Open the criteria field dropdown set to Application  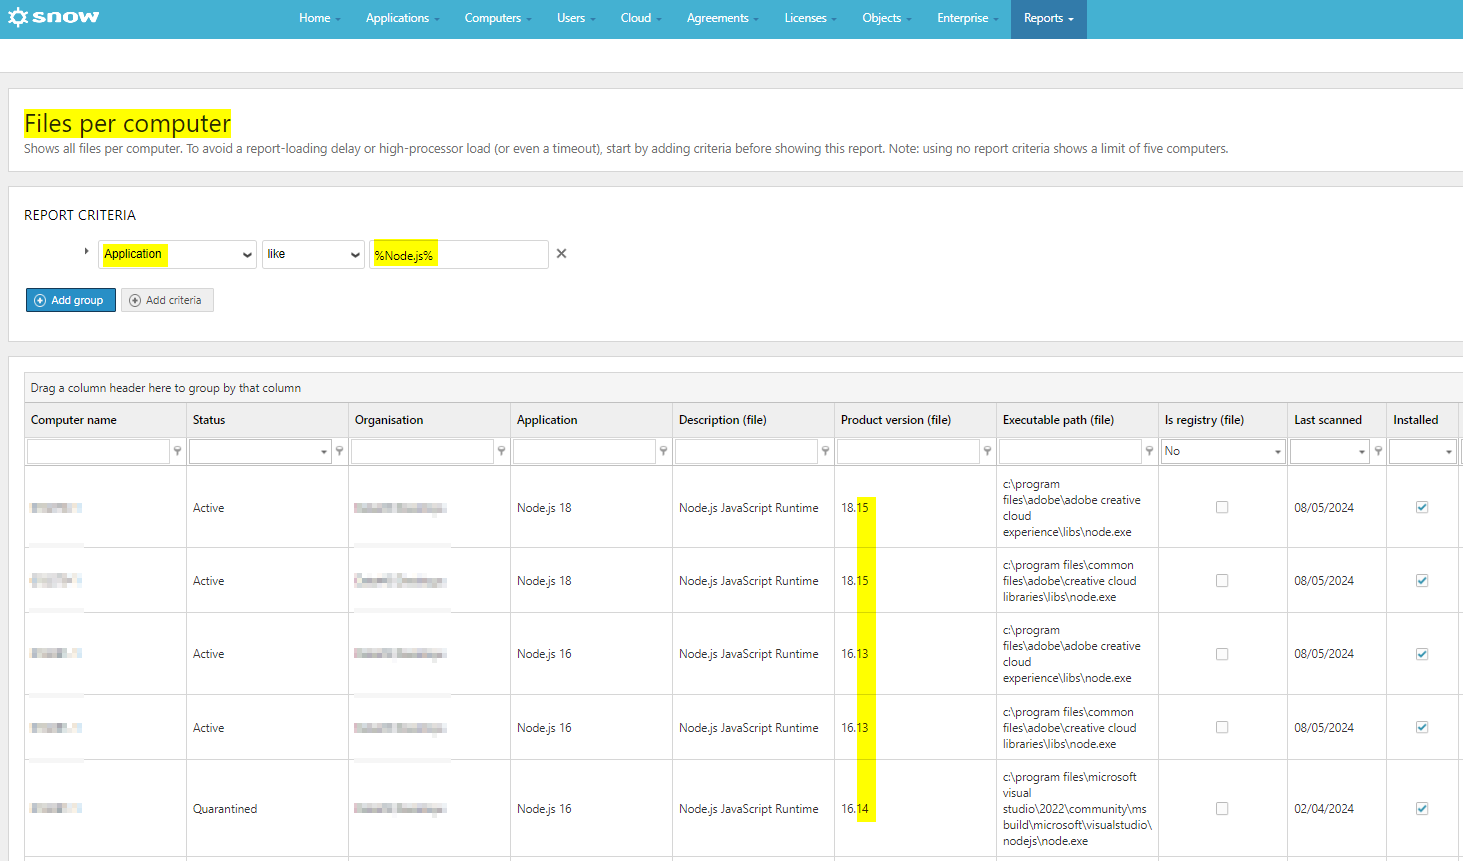point(178,254)
